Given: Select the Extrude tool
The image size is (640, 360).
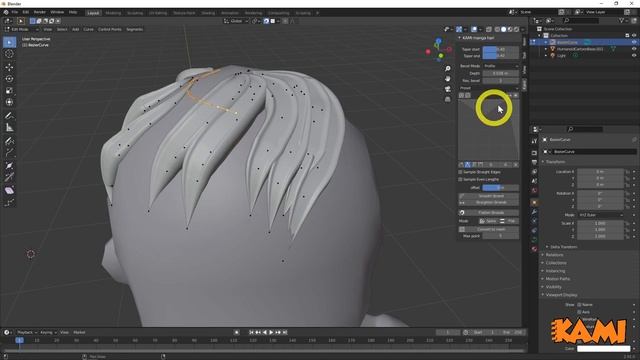Looking at the screenshot, I should [9, 153].
